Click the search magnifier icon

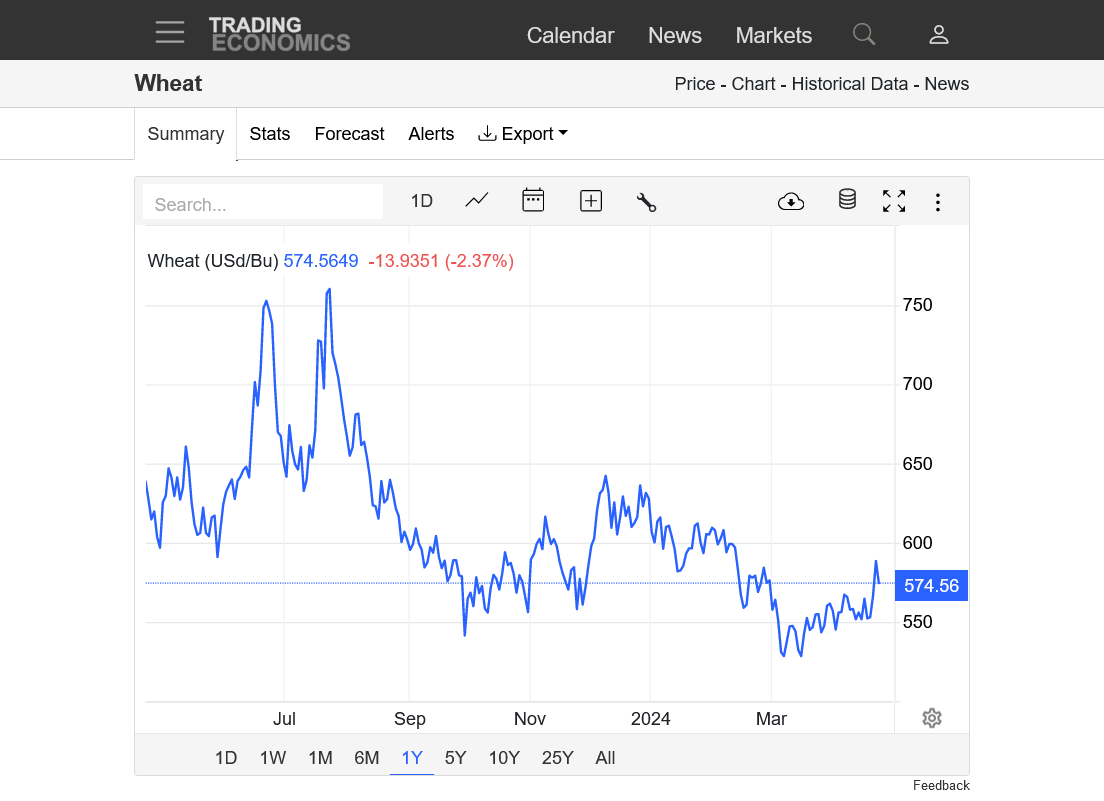pos(864,35)
